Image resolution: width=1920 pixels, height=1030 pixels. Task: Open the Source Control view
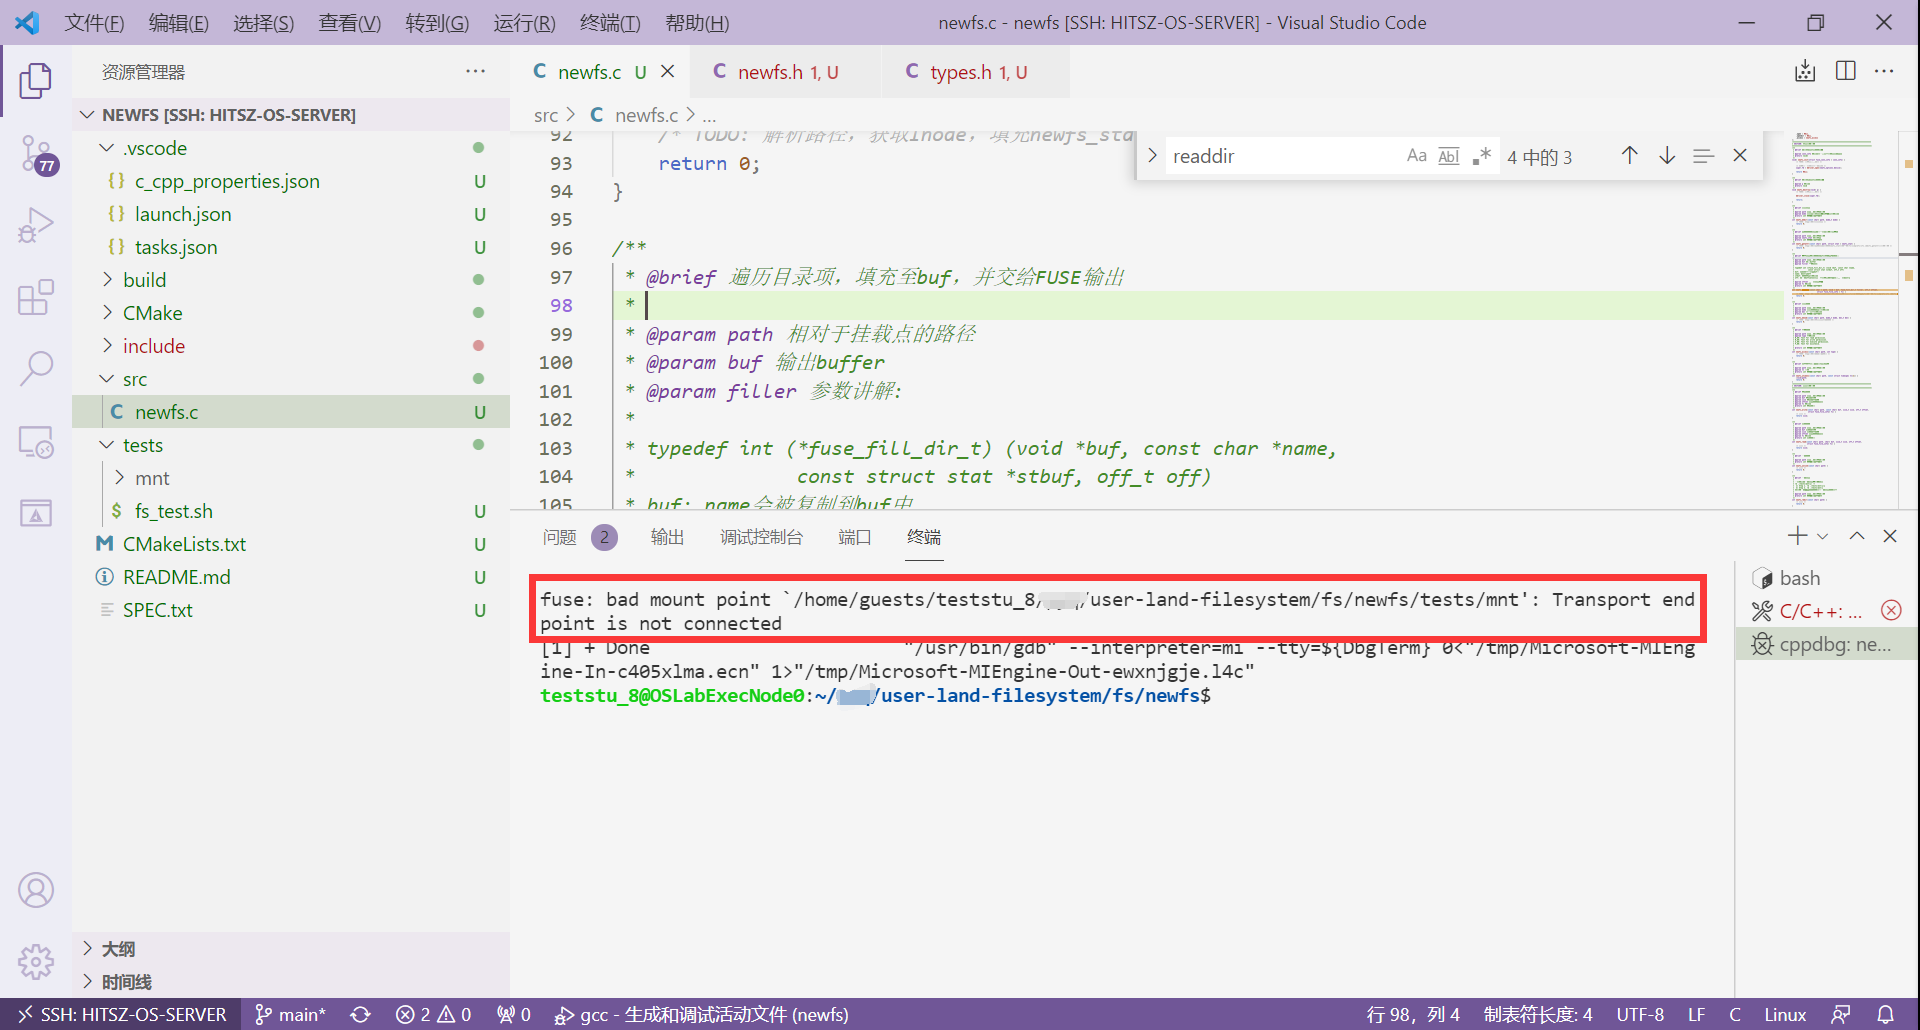(x=36, y=154)
